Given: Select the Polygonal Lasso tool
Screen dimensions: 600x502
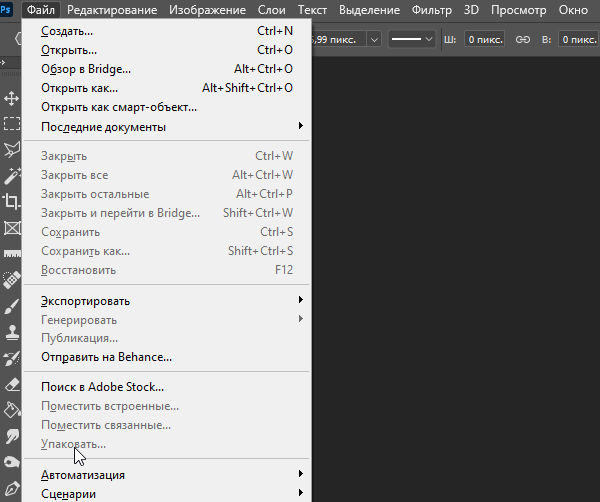Looking at the screenshot, I should 11,150.
